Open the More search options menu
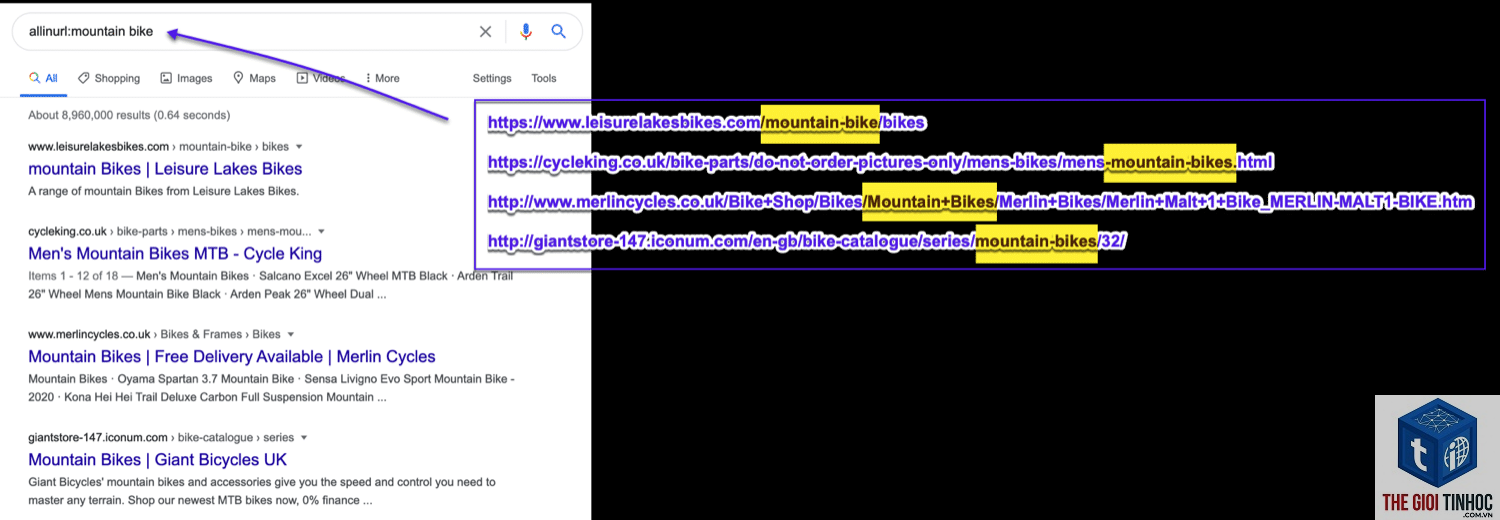1500x520 pixels. (x=382, y=78)
